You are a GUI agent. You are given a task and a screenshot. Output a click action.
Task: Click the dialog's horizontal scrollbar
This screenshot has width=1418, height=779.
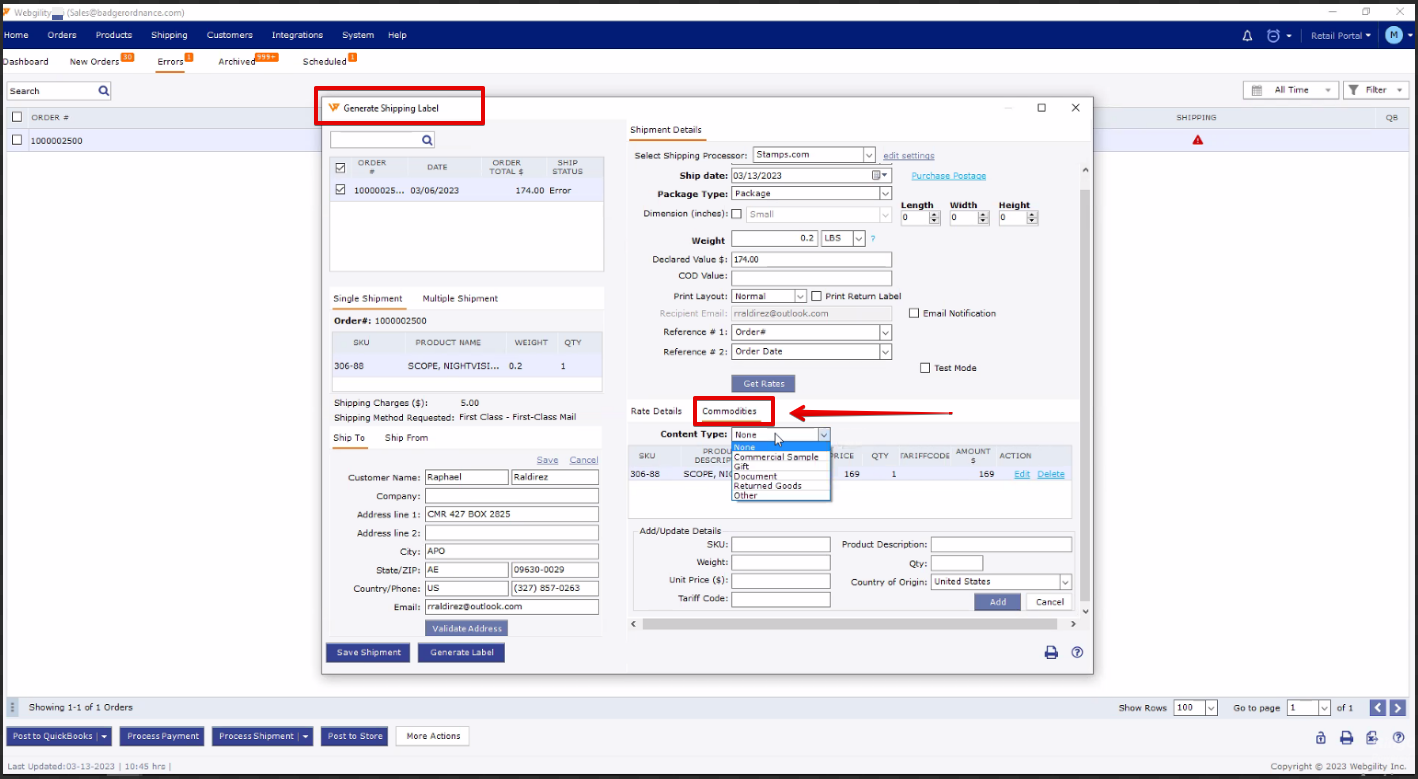pos(850,624)
